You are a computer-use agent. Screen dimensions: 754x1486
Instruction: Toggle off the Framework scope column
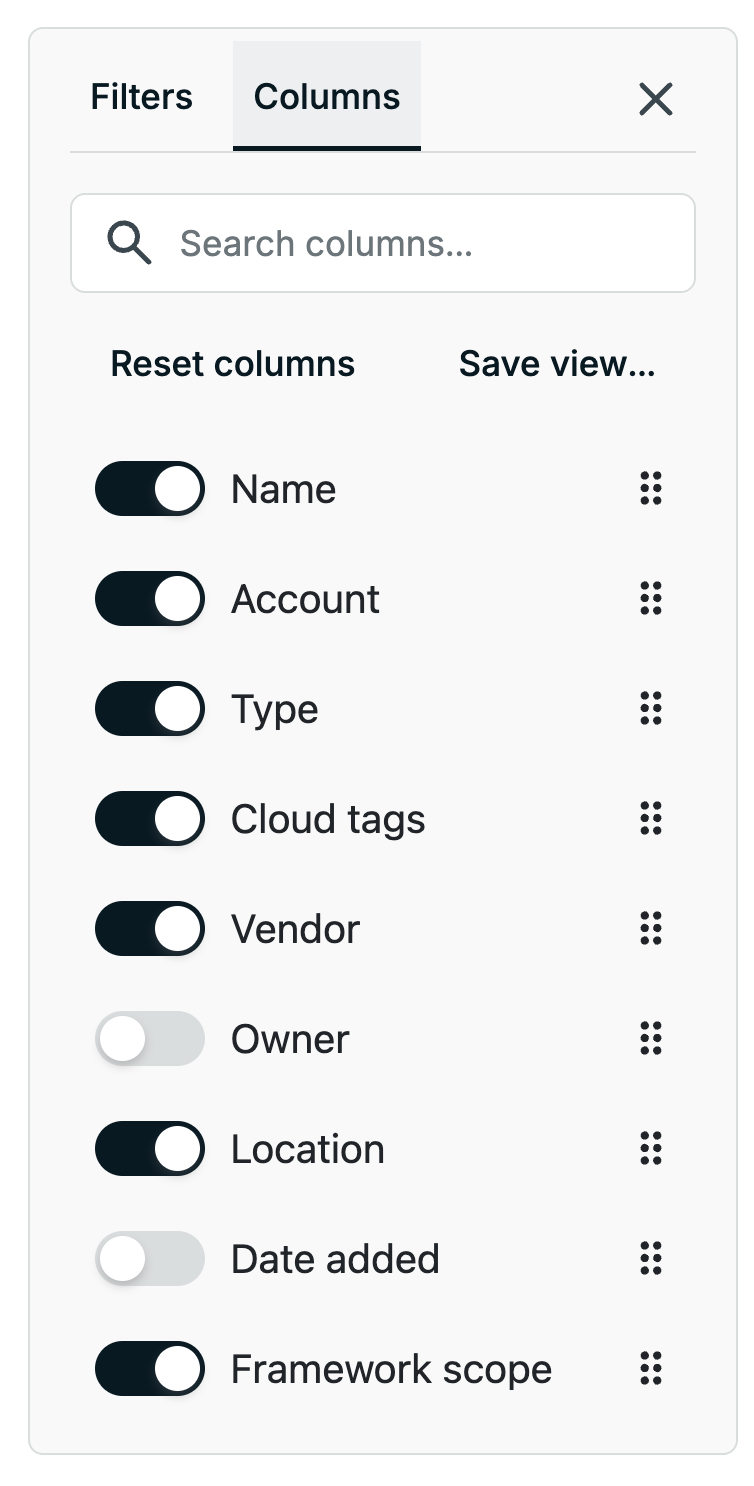point(150,1369)
